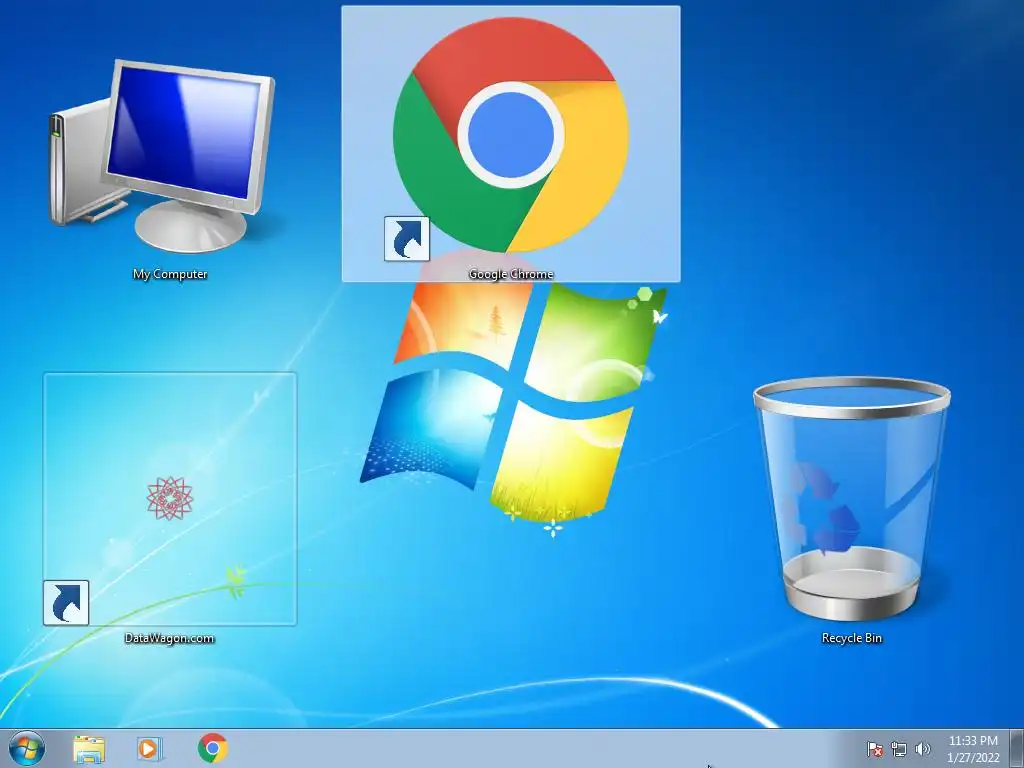Click the "My Computer" label text

(170, 274)
